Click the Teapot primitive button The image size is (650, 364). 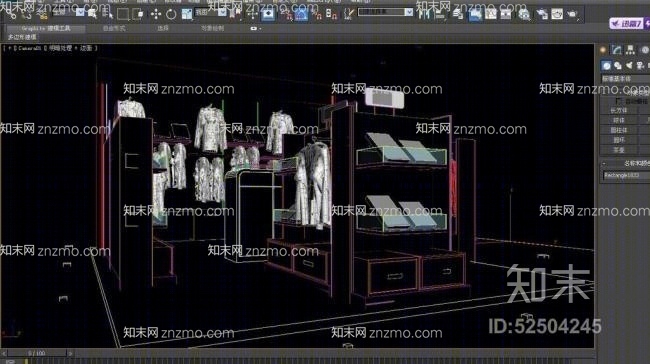click(x=619, y=150)
